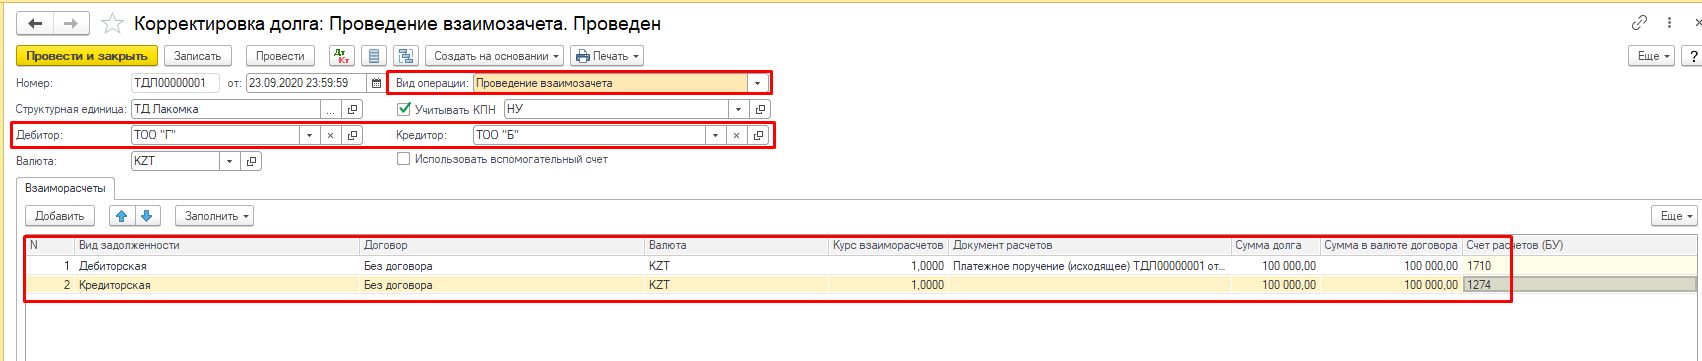Open the Кредитор record via its open icon

(x=758, y=135)
